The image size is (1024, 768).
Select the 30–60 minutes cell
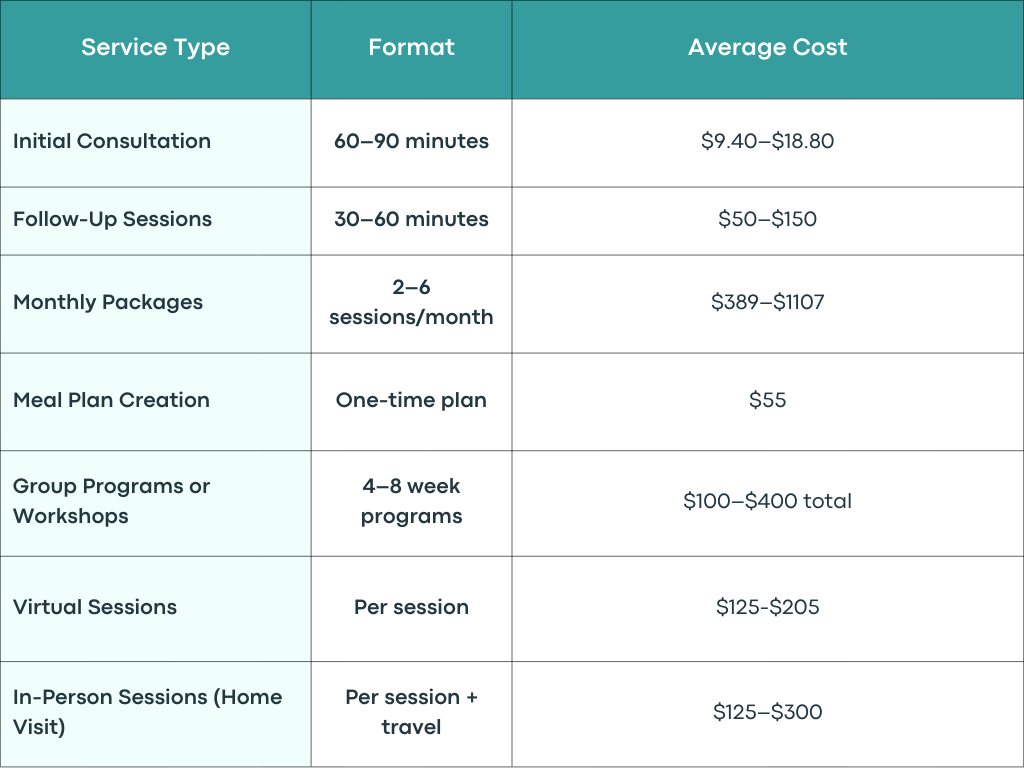[x=411, y=219]
